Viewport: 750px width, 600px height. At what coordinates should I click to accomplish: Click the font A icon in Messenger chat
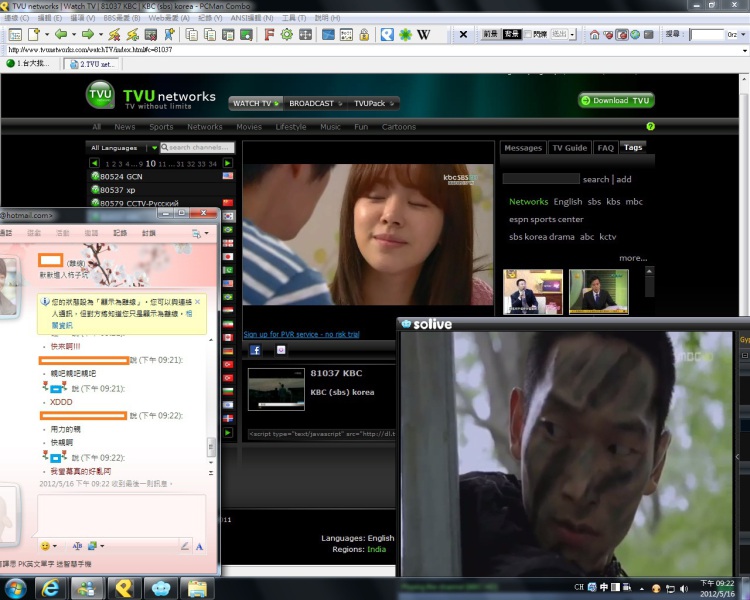(x=199, y=546)
